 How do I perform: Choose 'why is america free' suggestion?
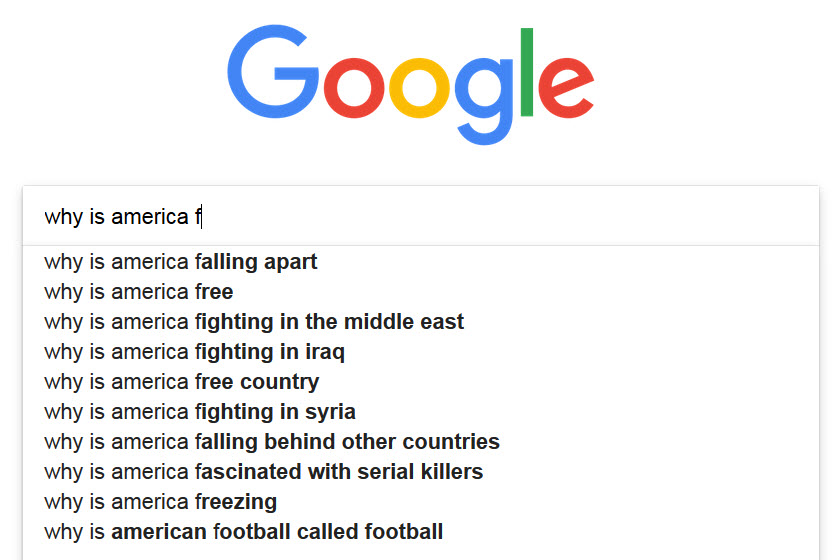click(x=421, y=291)
